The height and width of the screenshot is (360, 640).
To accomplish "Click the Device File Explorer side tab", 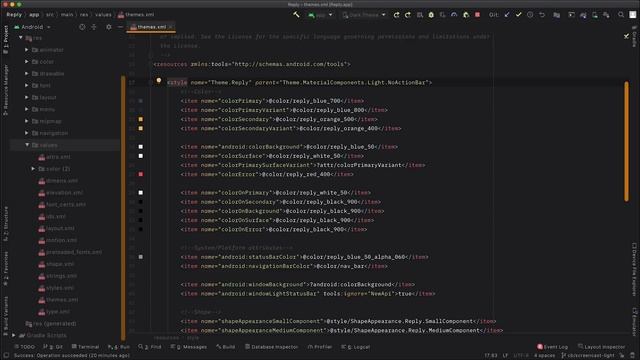I will [x=634, y=269].
